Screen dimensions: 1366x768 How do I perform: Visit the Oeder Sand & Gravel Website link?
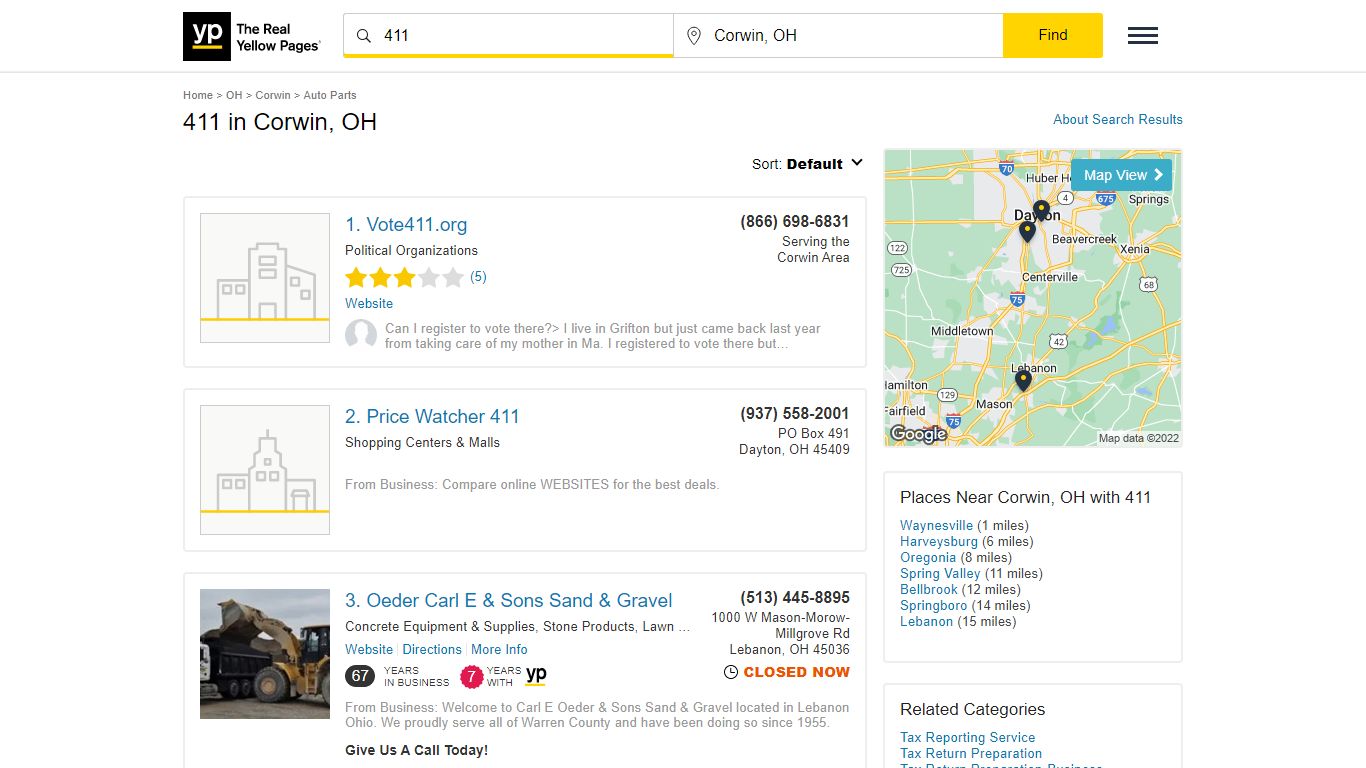[x=369, y=649]
